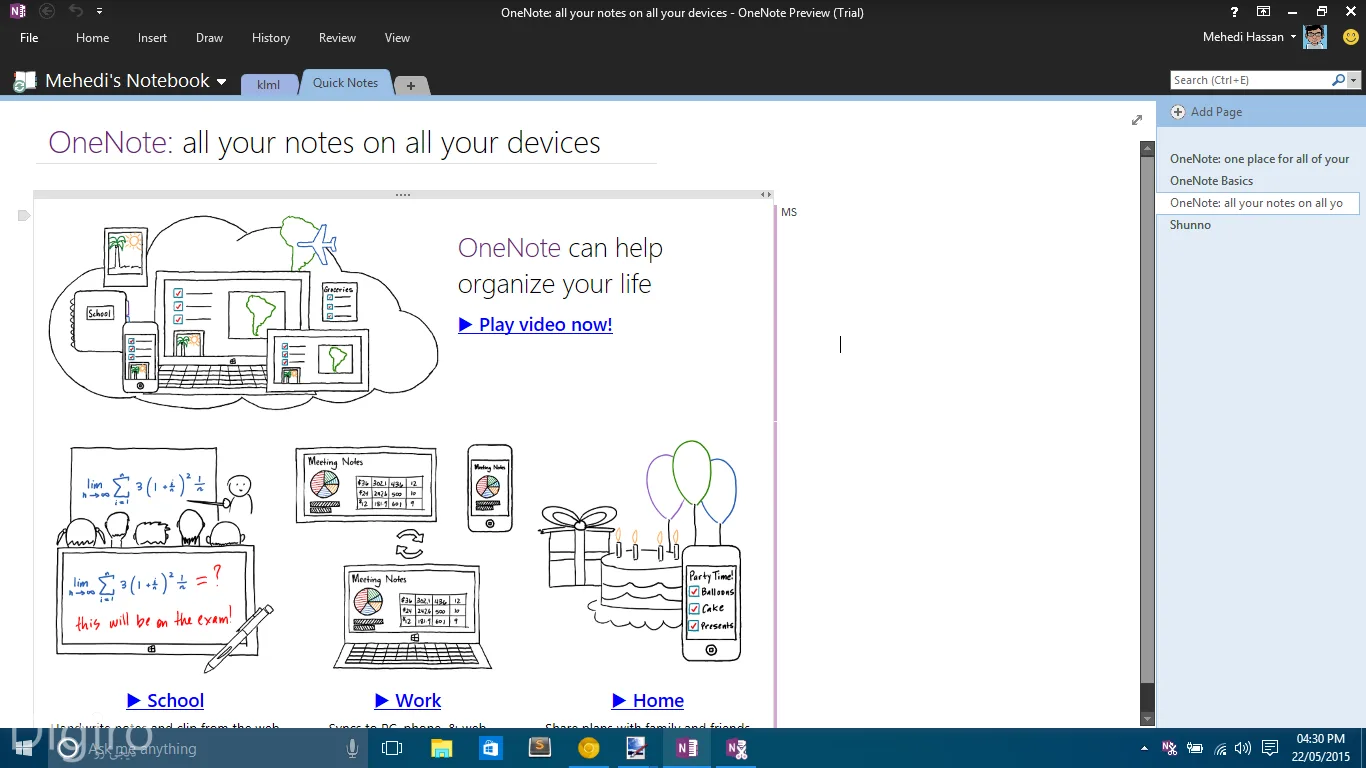Click the paragraph handle tag at left margin
This screenshot has height=768, width=1366.
tap(24, 215)
